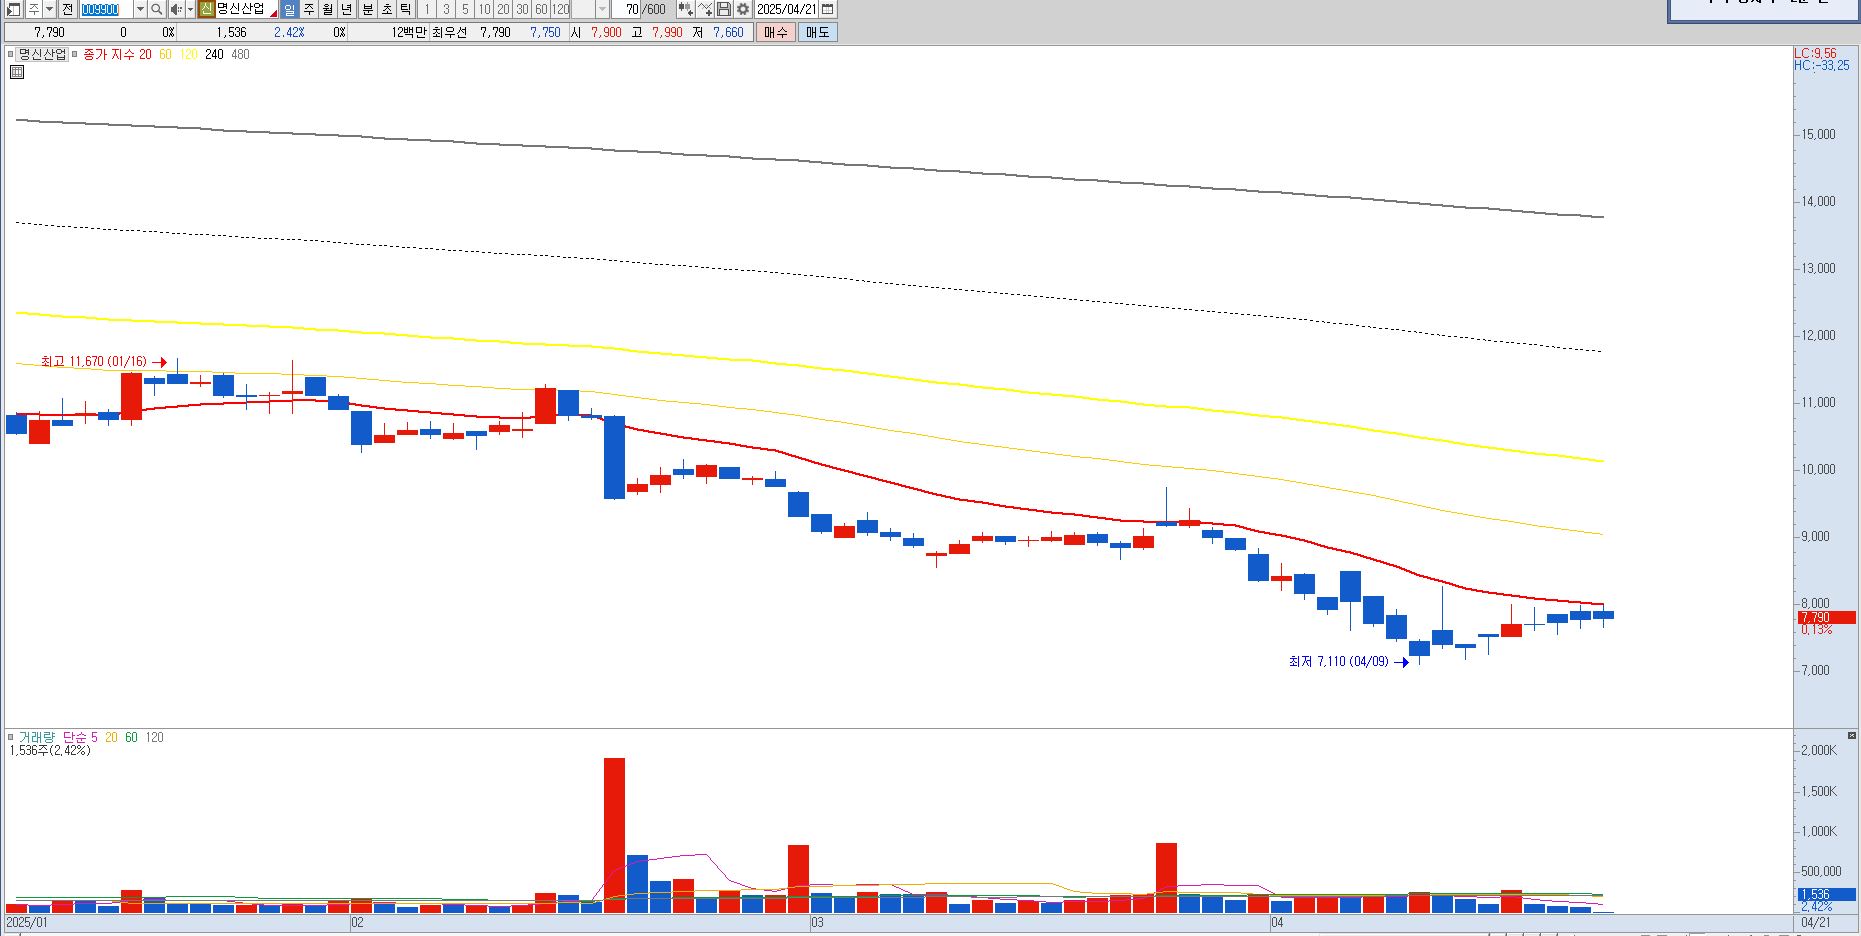Click the 전 button in toolbar
1861x936 pixels.
pos(67,9)
